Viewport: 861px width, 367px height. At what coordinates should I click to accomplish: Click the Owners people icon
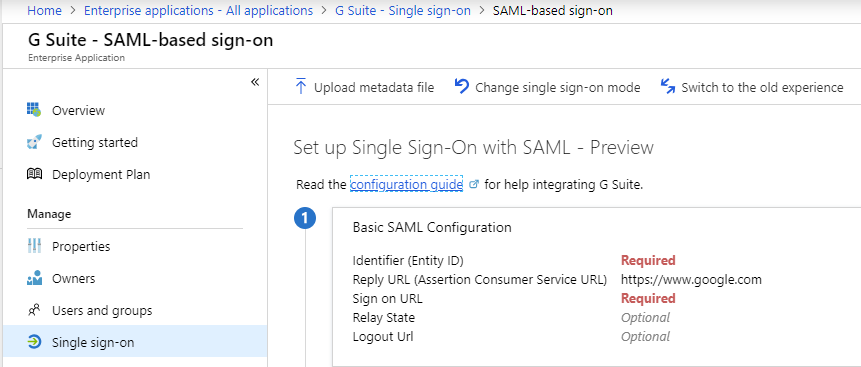click(34, 279)
